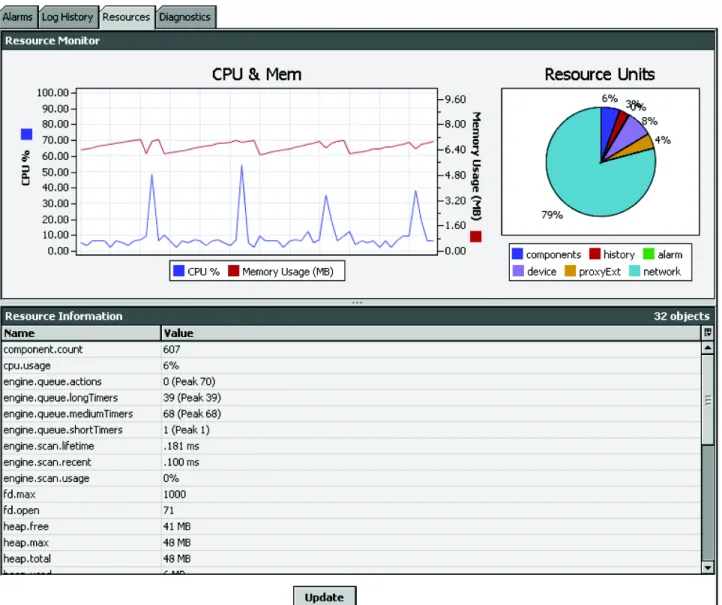722x605 pixels.
Task: Select the heap.total row
Action: click(352, 559)
